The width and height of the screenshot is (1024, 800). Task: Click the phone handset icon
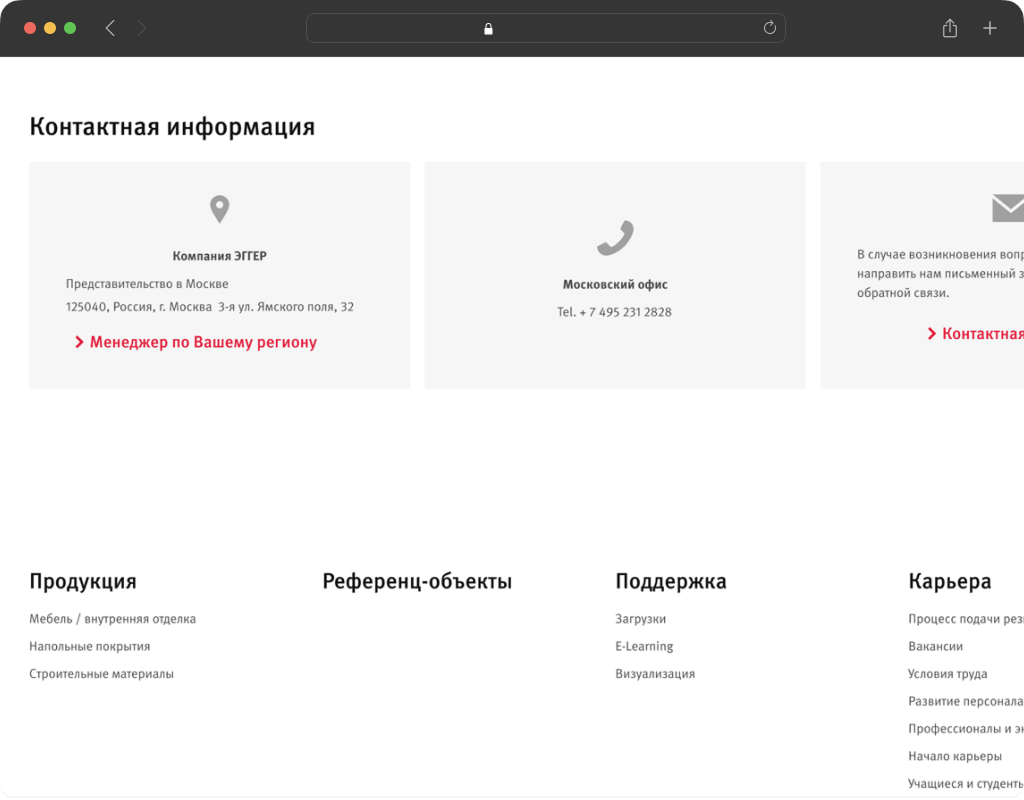pyautogui.click(x=615, y=237)
